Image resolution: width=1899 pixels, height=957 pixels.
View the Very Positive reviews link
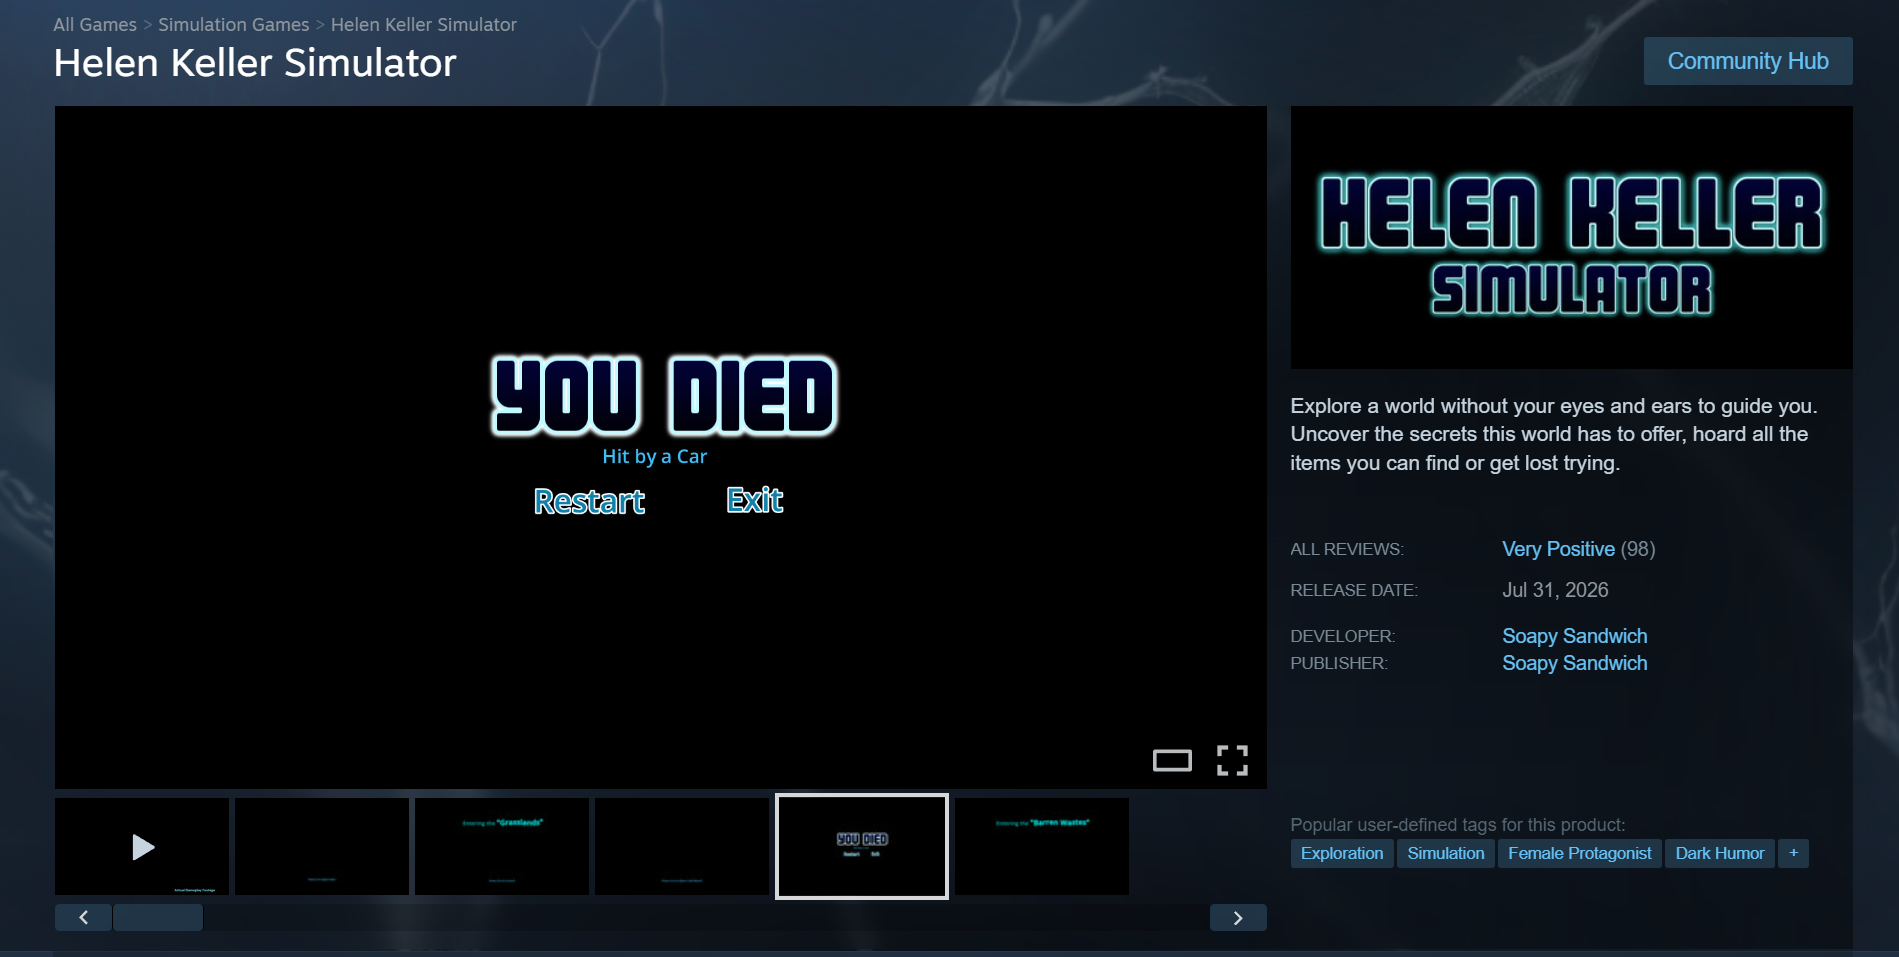coord(1558,549)
